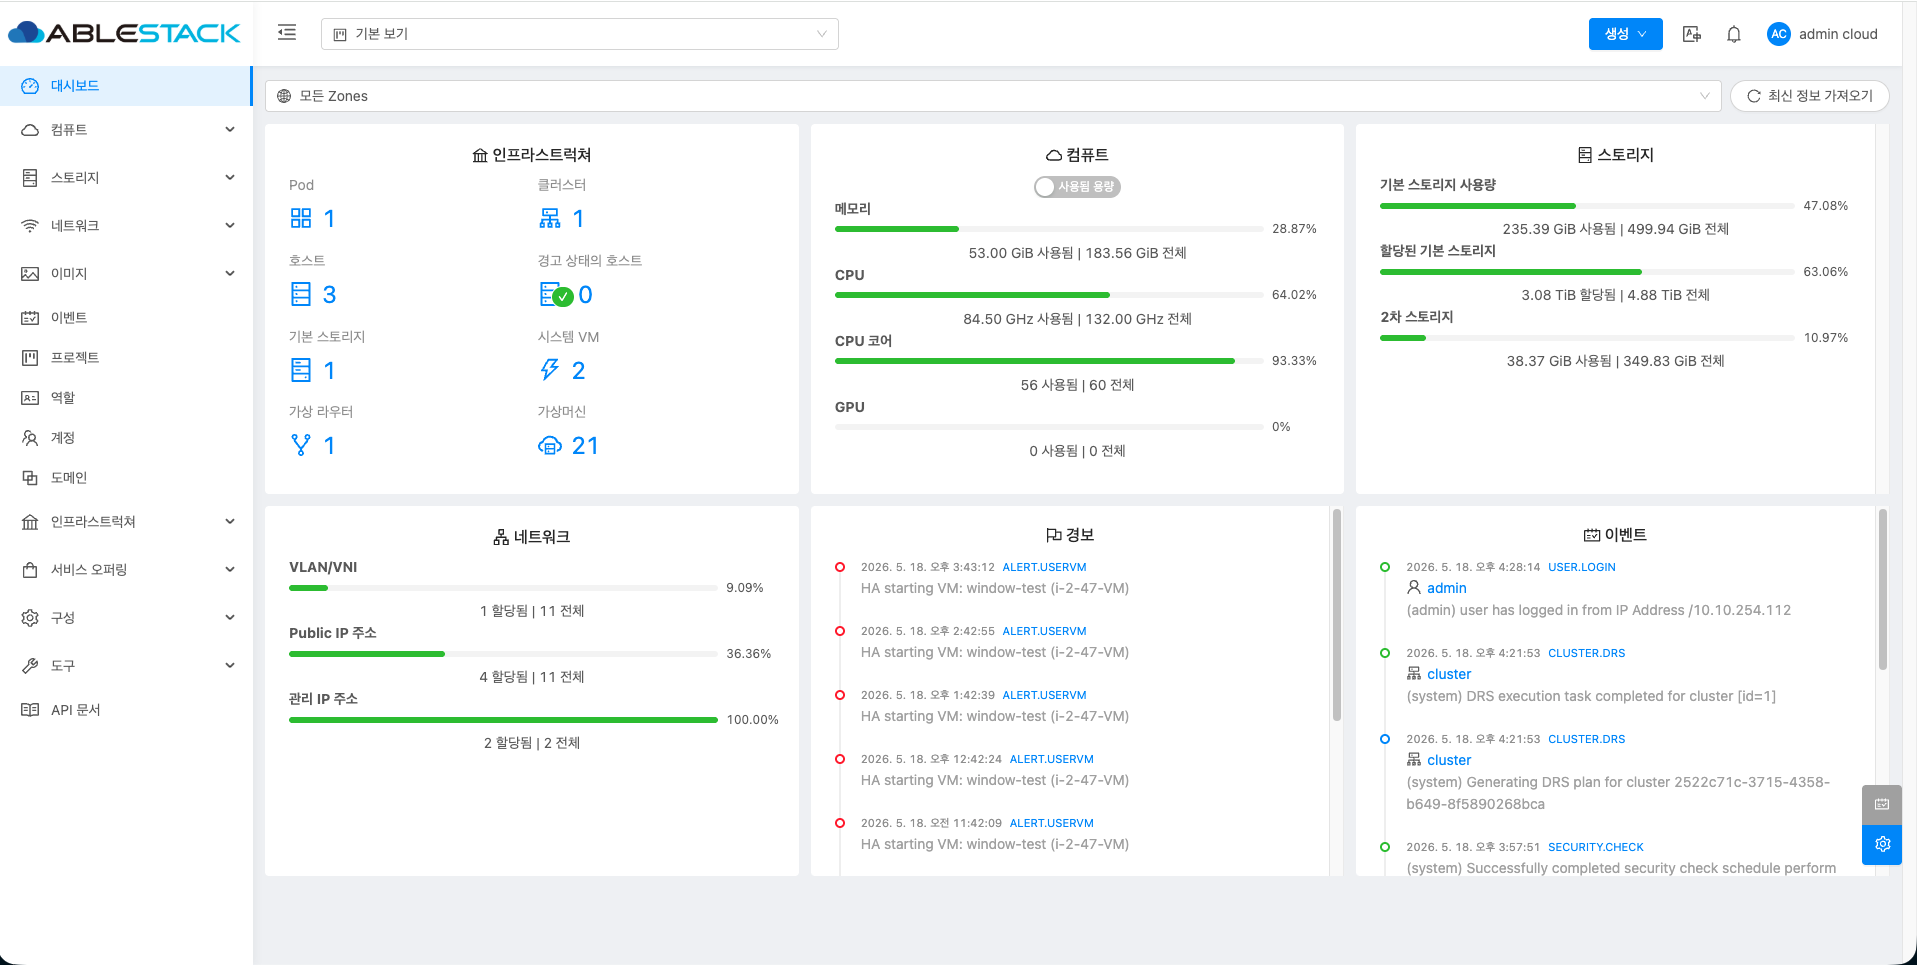Click the gray floating panel icon above gear
Viewport: 1917px width, 965px height.
pos(1882,804)
